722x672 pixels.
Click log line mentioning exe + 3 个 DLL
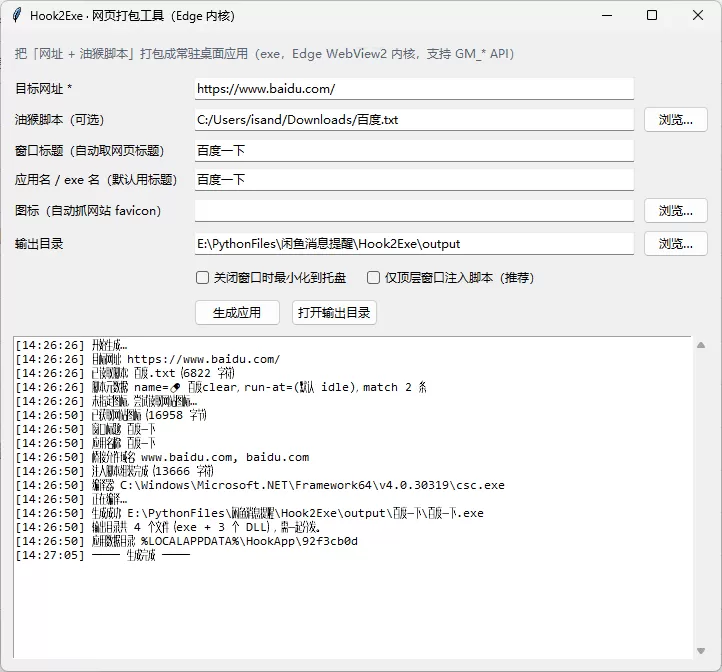[x=168, y=527]
